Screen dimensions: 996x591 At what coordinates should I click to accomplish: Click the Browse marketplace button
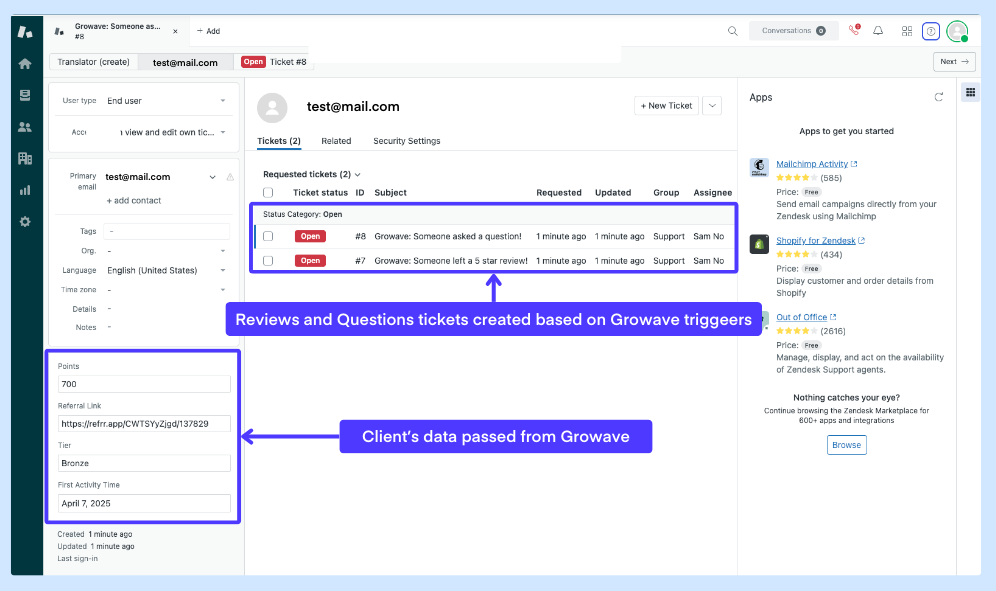(x=847, y=445)
